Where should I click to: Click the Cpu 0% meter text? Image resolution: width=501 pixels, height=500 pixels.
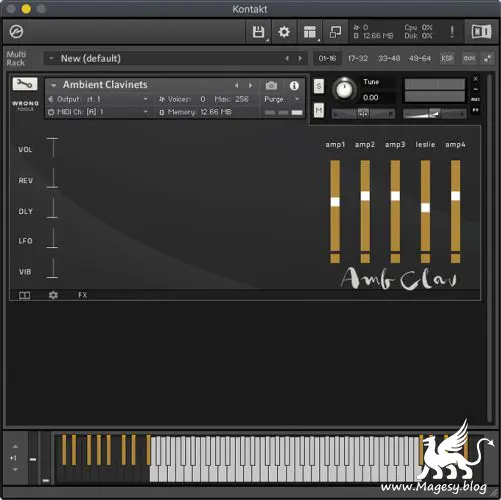(418, 28)
